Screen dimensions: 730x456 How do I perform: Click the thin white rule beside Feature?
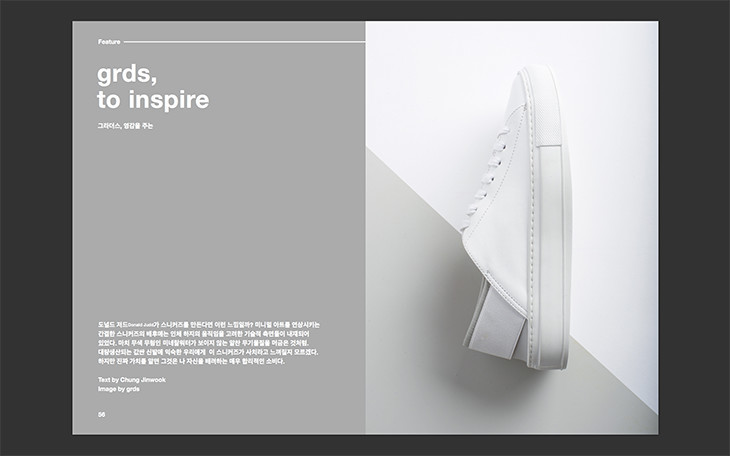(244, 42)
